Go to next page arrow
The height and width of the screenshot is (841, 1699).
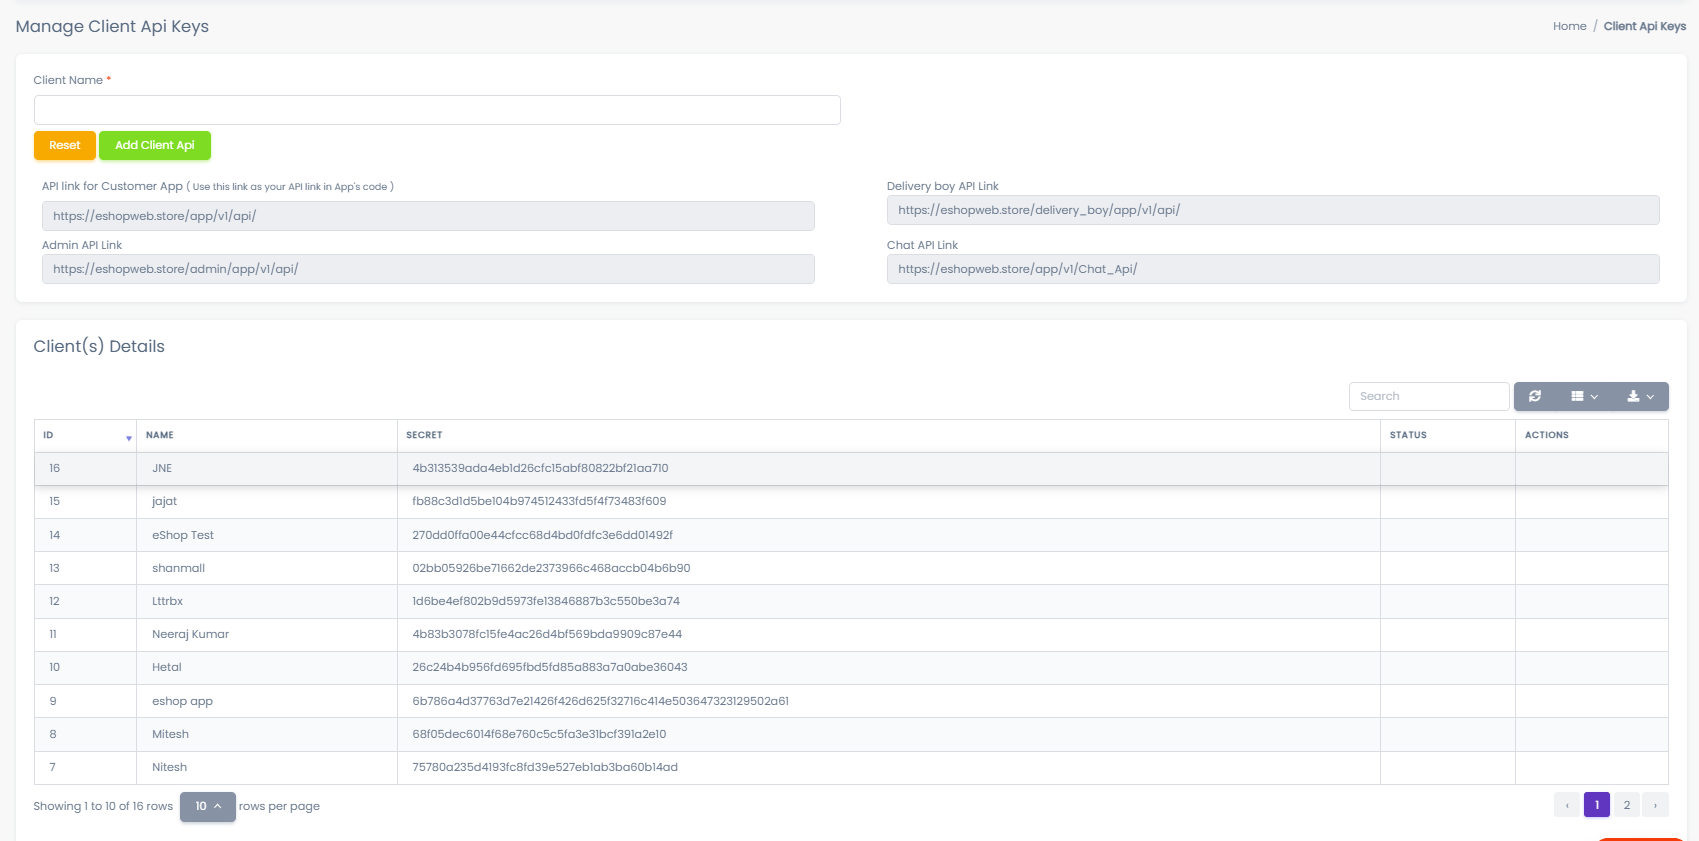1656,805
